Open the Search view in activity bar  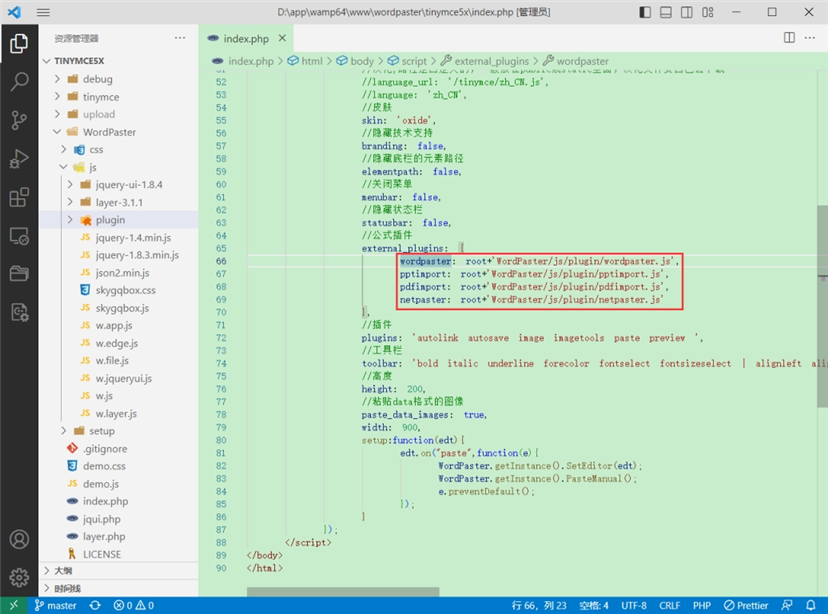(x=19, y=82)
